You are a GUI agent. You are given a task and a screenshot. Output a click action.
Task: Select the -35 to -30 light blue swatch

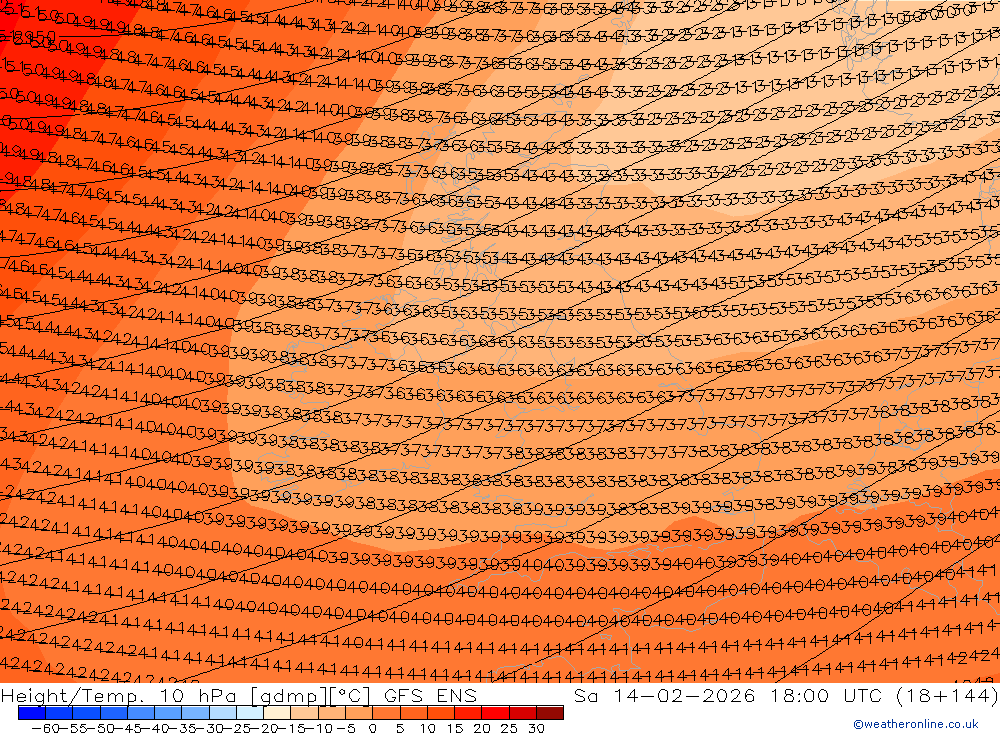pyautogui.click(x=196, y=713)
